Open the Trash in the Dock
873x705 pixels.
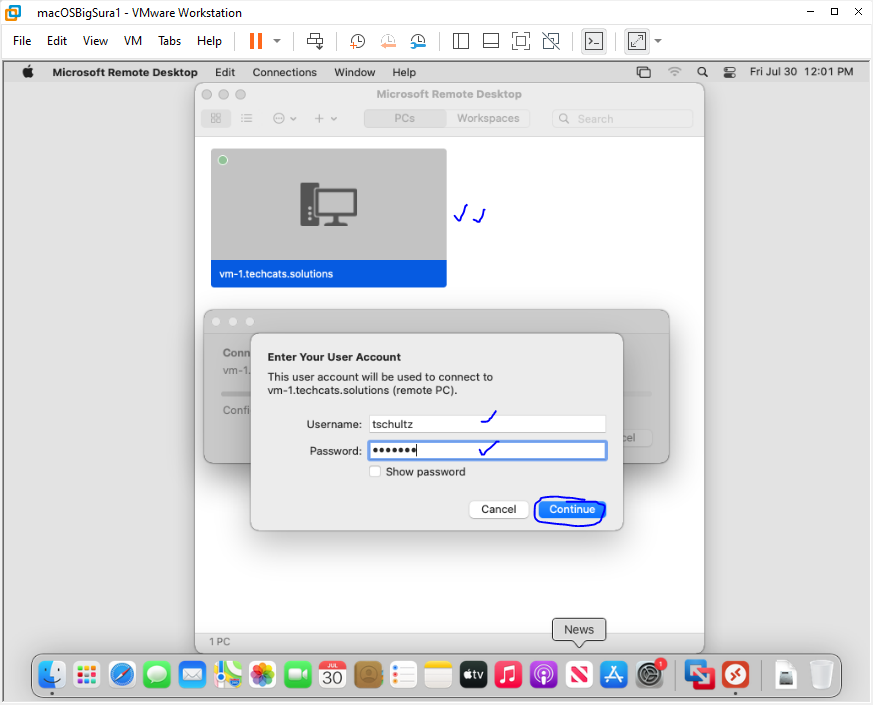pyautogui.click(x=821, y=675)
